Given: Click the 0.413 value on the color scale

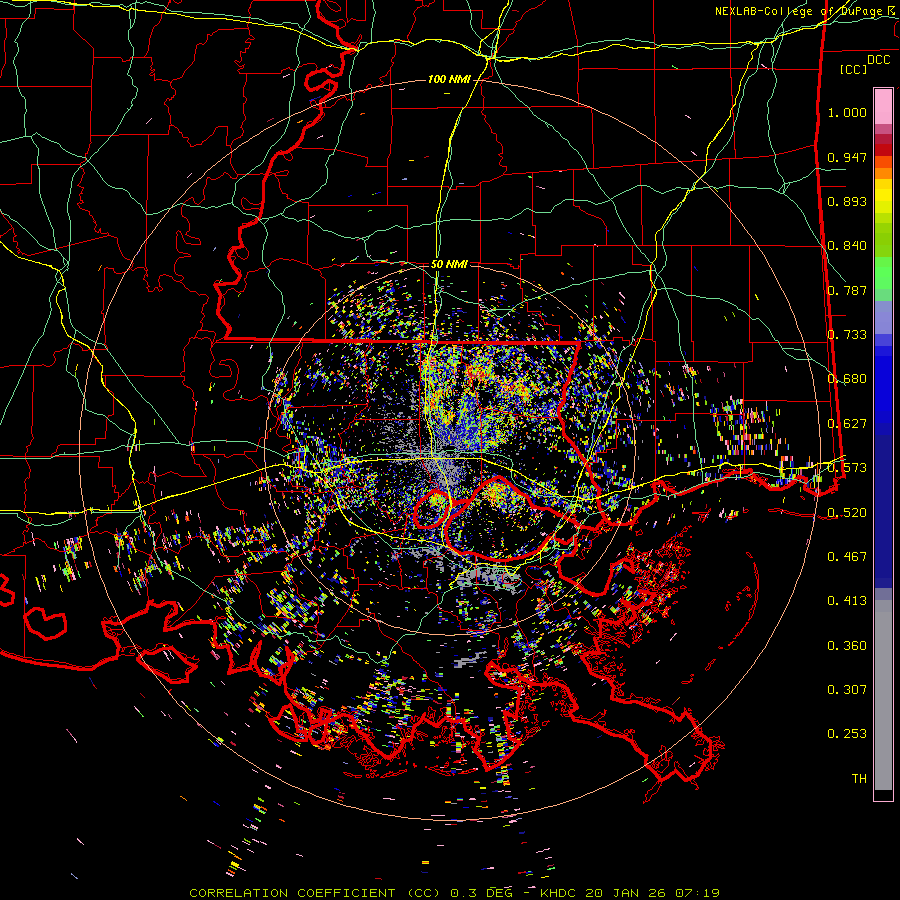Looking at the screenshot, I should click(x=847, y=601).
